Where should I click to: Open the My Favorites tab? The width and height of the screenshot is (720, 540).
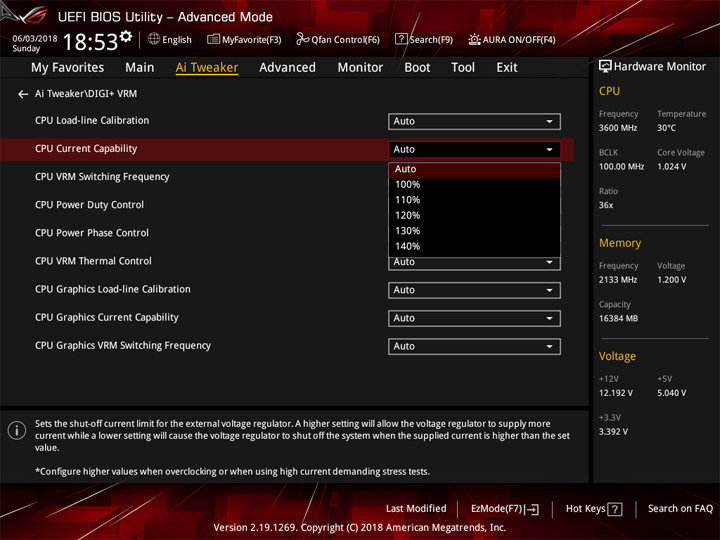(x=68, y=68)
